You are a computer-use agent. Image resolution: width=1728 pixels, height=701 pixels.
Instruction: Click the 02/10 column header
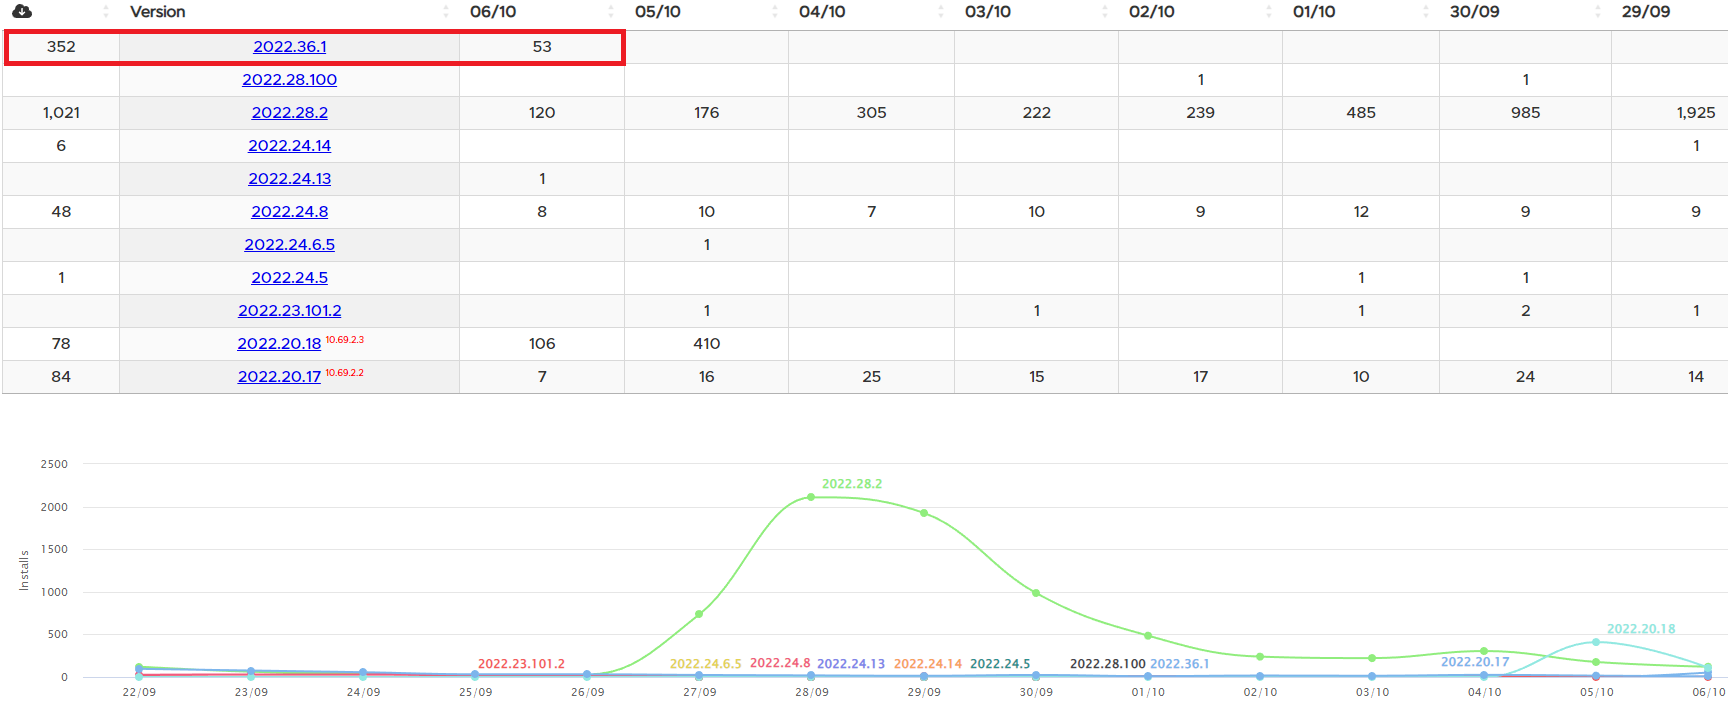(1152, 12)
